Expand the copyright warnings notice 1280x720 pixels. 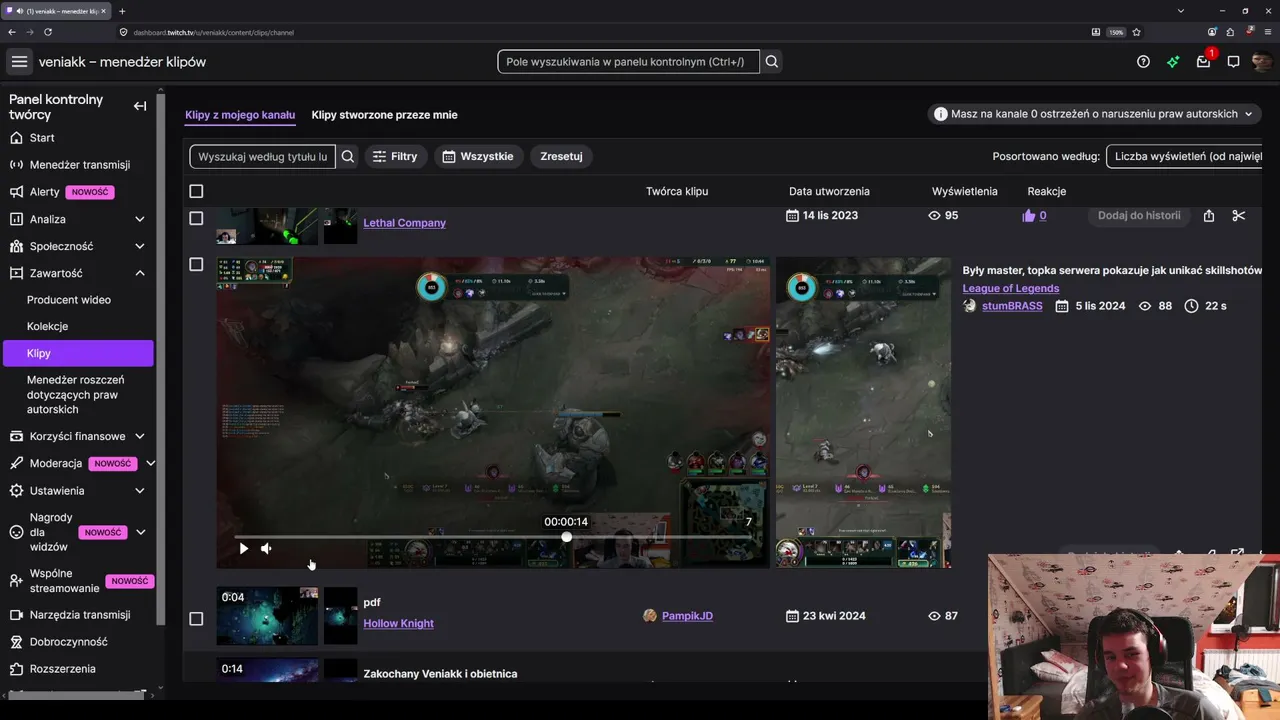point(1094,114)
